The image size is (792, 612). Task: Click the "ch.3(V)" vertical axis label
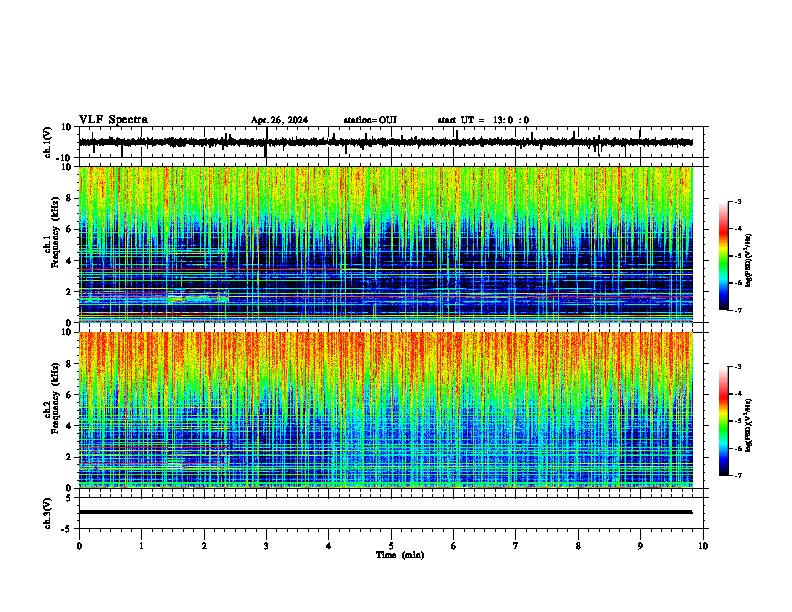pos(48,513)
